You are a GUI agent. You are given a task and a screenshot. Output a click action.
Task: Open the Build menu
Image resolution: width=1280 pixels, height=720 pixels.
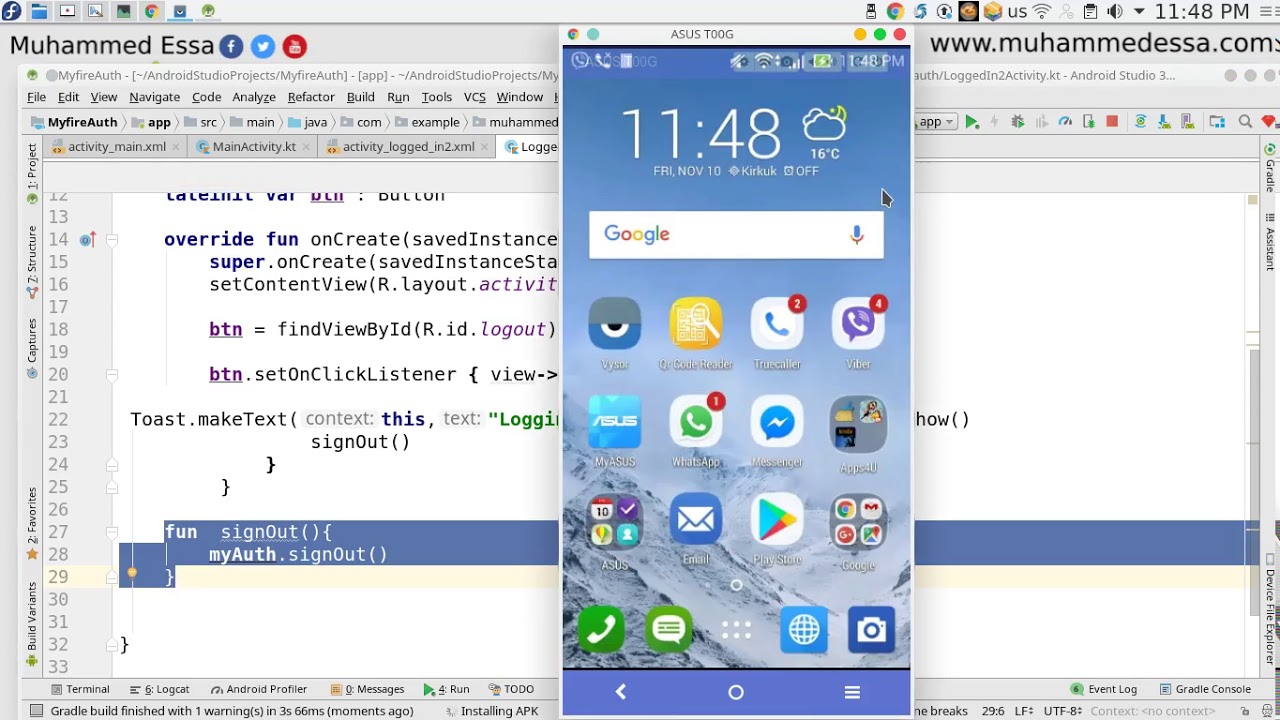(x=361, y=97)
